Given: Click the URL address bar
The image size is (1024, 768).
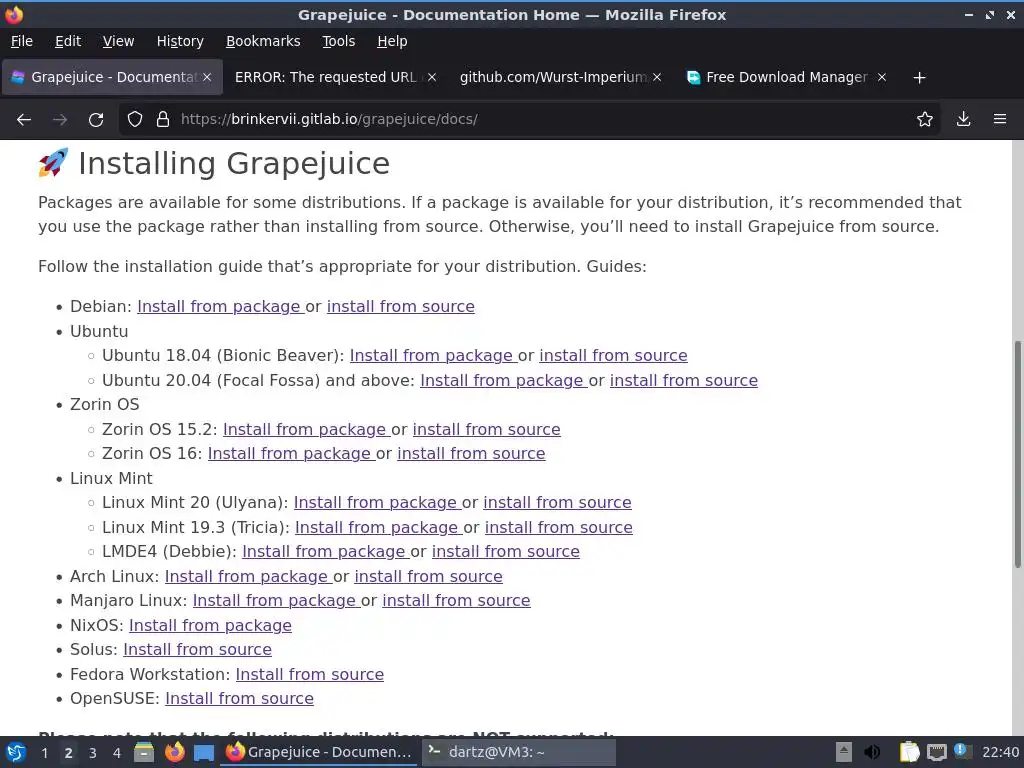Looking at the screenshot, I should pos(529,119).
